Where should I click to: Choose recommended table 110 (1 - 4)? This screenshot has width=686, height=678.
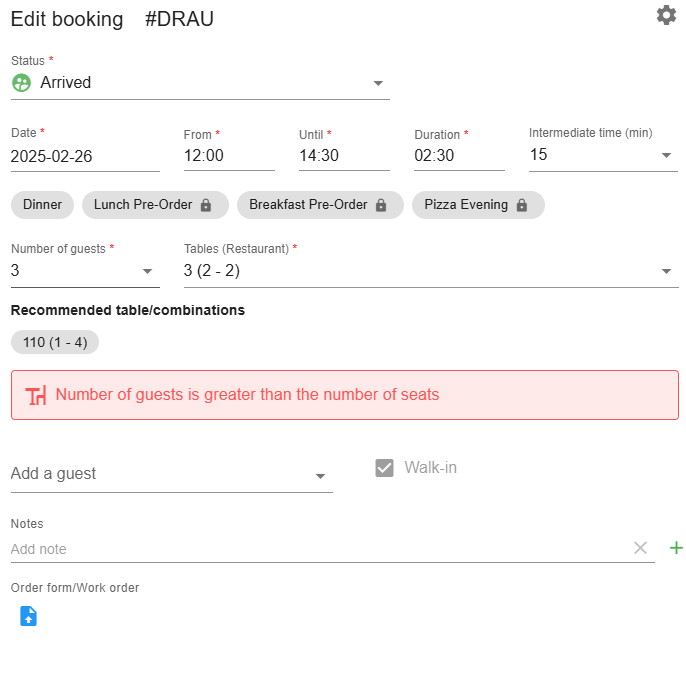(x=55, y=342)
